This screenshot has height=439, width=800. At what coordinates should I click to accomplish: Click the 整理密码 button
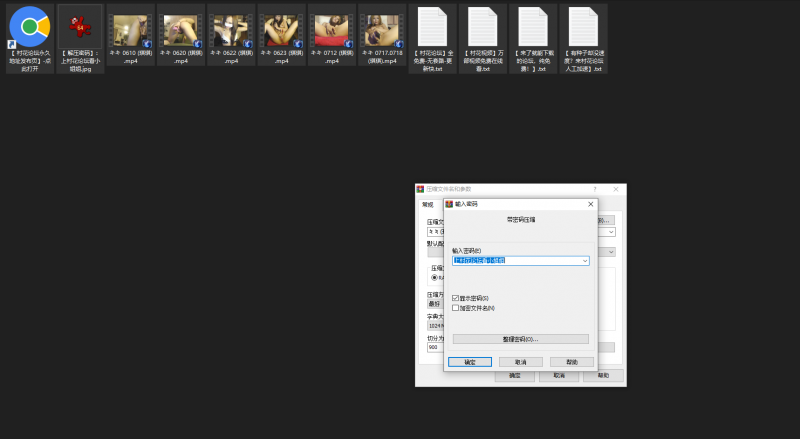tap(520, 339)
